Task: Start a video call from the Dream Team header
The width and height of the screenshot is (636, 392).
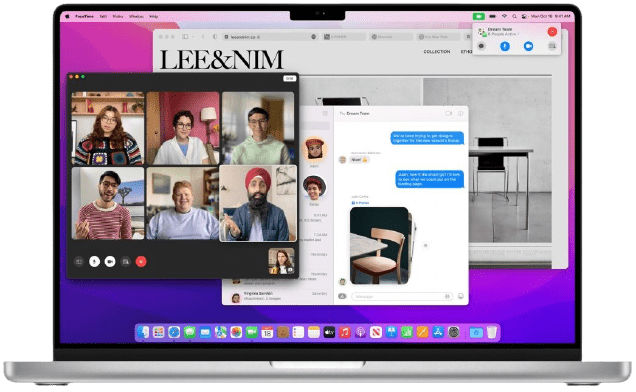Action: pos(448,114)
